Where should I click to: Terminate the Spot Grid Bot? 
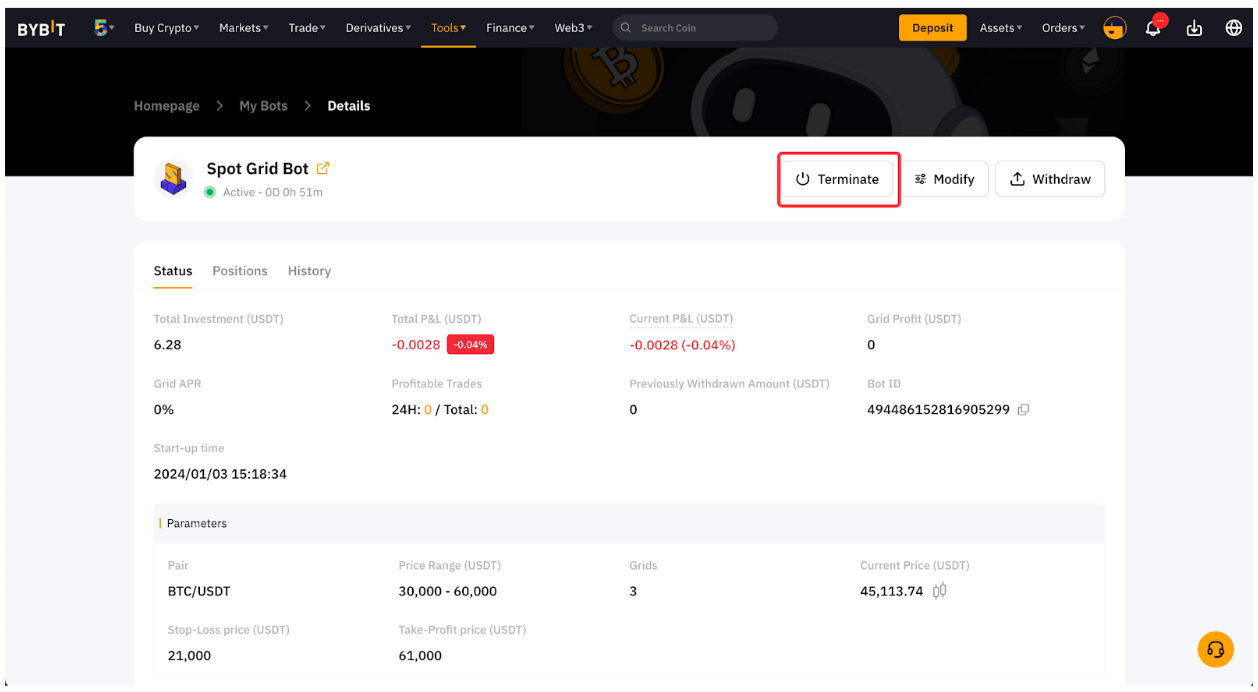(x=838, y=179)
